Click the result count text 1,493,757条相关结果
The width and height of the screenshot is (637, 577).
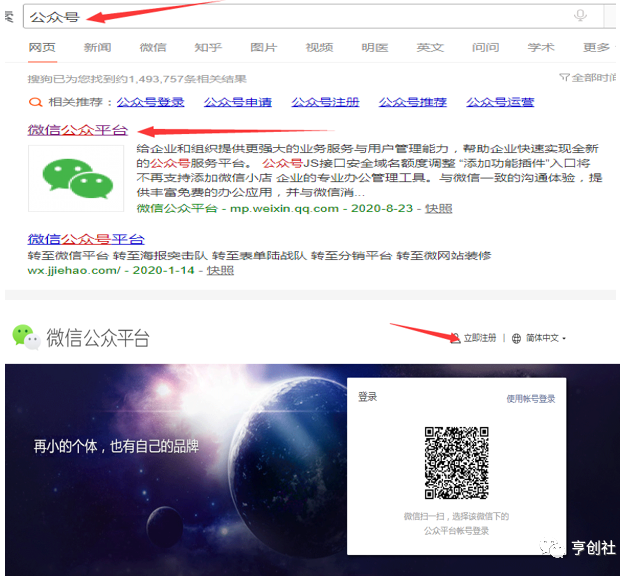pyautogui.click(x=187, y=79)
